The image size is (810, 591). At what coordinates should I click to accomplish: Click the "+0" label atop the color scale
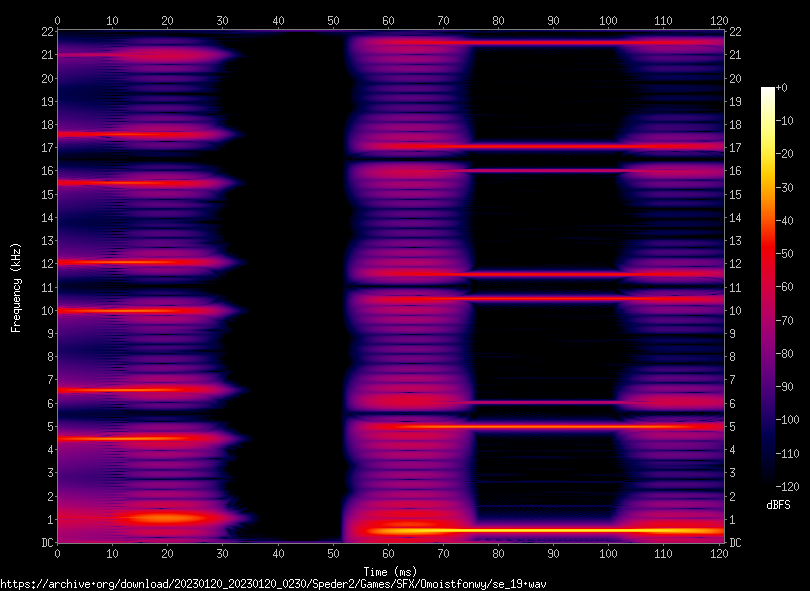782,89
